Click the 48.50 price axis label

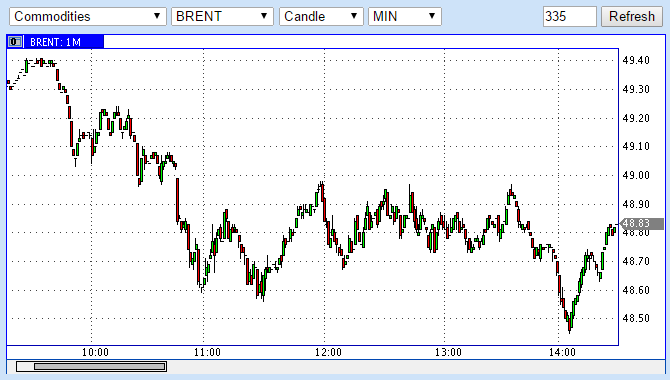pyautogui.click(x=636, y=318)
